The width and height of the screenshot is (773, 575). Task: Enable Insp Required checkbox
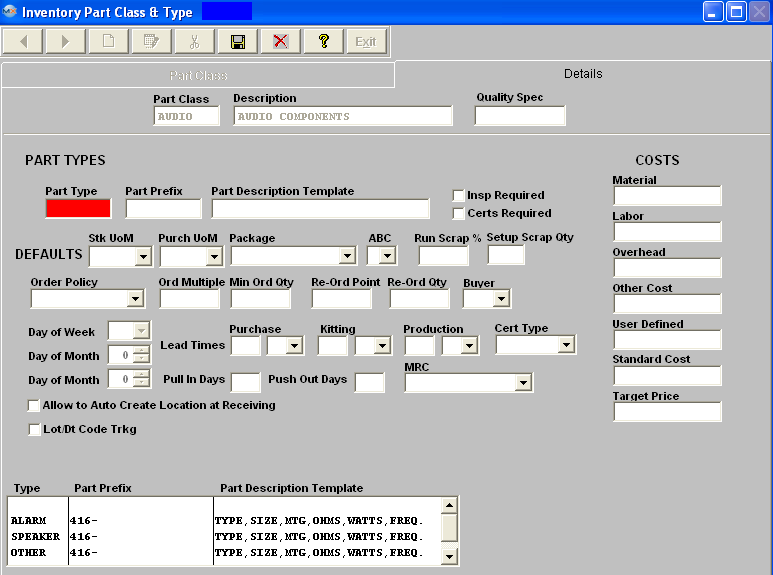[x=458, y=195]
